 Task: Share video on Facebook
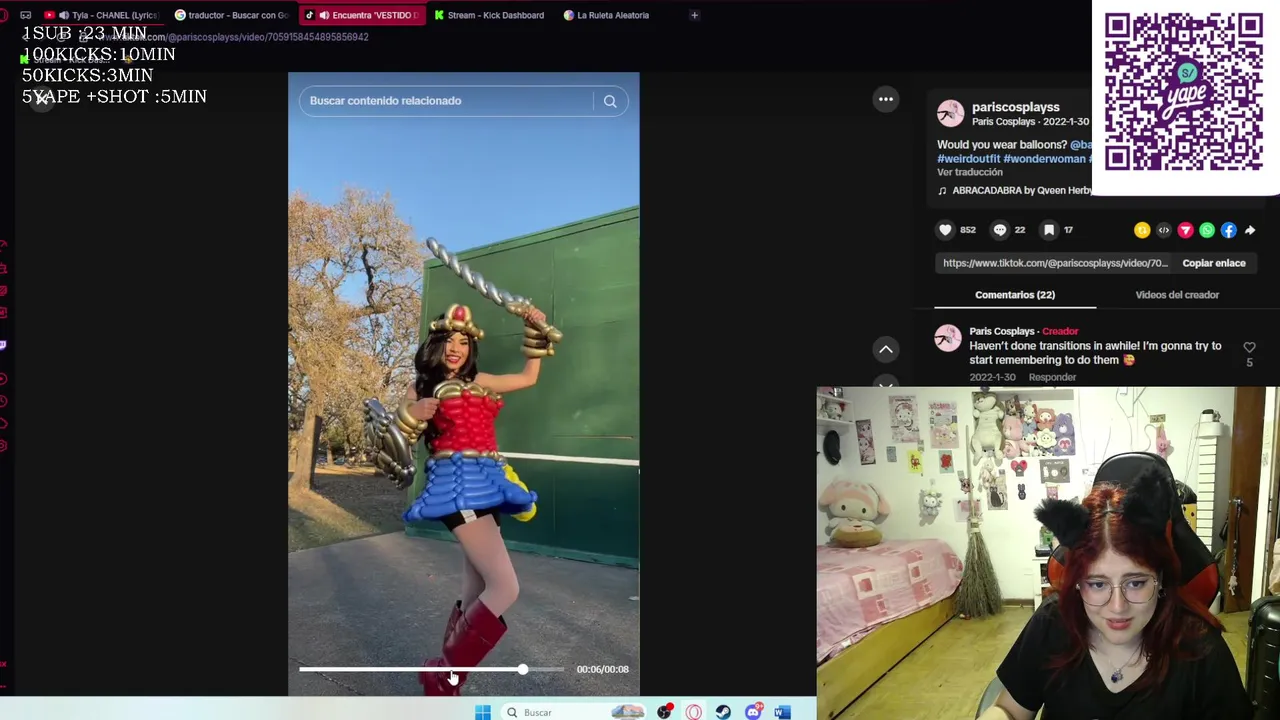point(1228,230)
